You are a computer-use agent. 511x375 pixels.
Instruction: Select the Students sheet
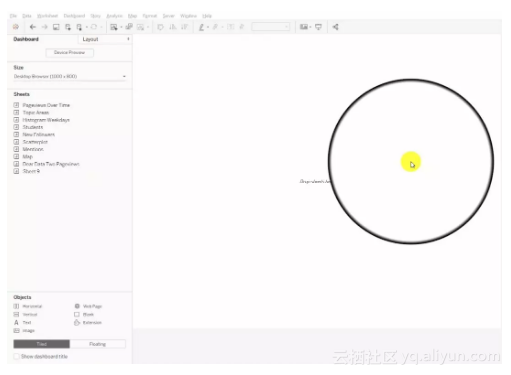tap(28, 127)
